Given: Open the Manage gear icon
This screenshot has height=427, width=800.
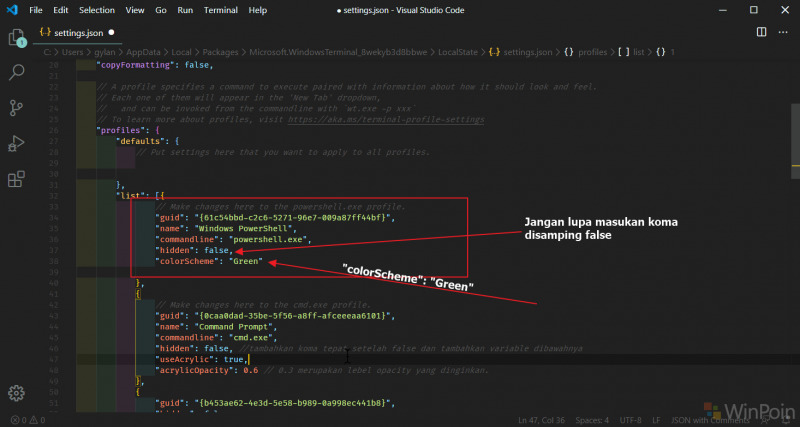Looking at the screenshot, I should pyautogui.click(x=16, y=393).
